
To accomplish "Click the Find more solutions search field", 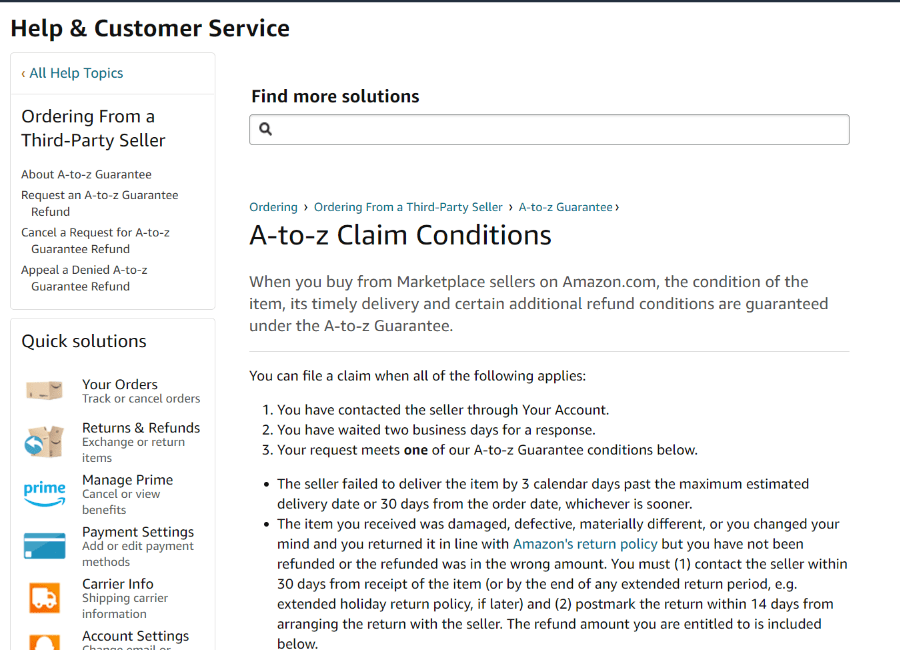I will [548, 129].
